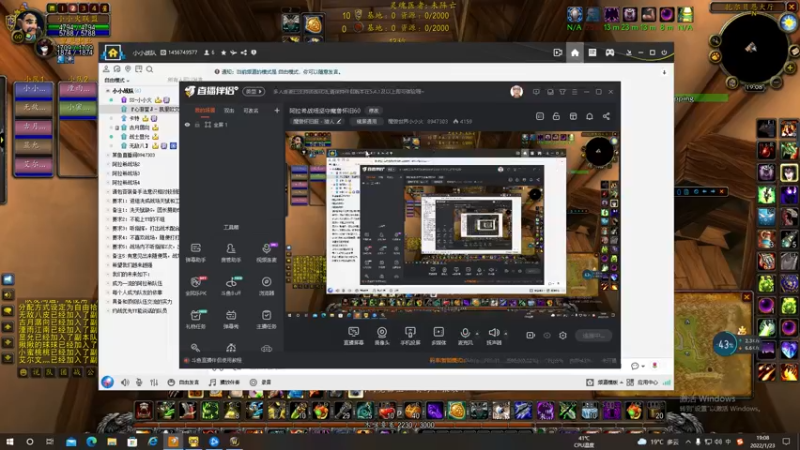This screenshot has height=450, width=800.
Task: Open the 主播任务 tool
Action: pyautogui.click(x=266, y=319)
